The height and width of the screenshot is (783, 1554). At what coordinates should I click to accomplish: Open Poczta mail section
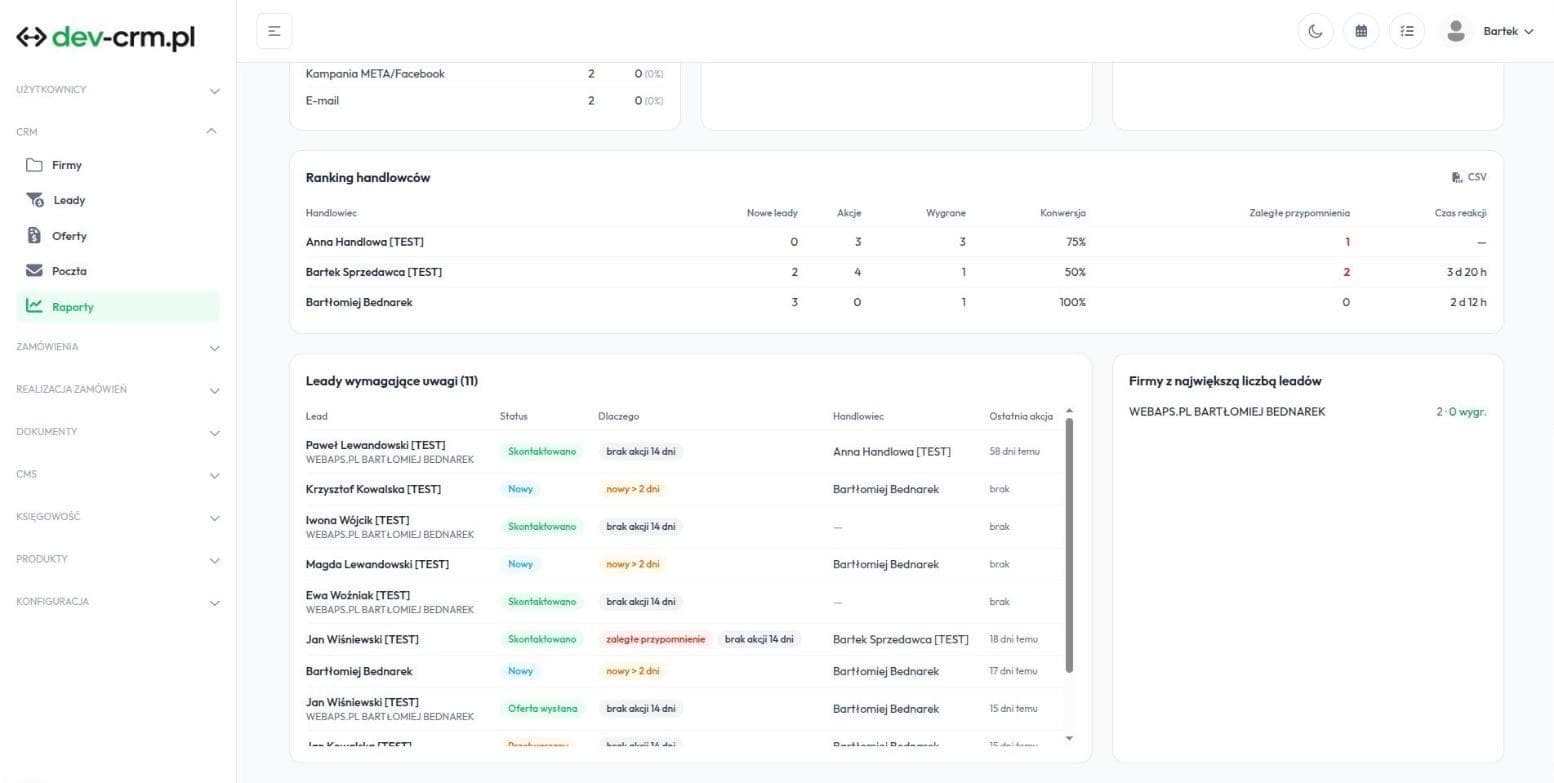tap(118, 271)
